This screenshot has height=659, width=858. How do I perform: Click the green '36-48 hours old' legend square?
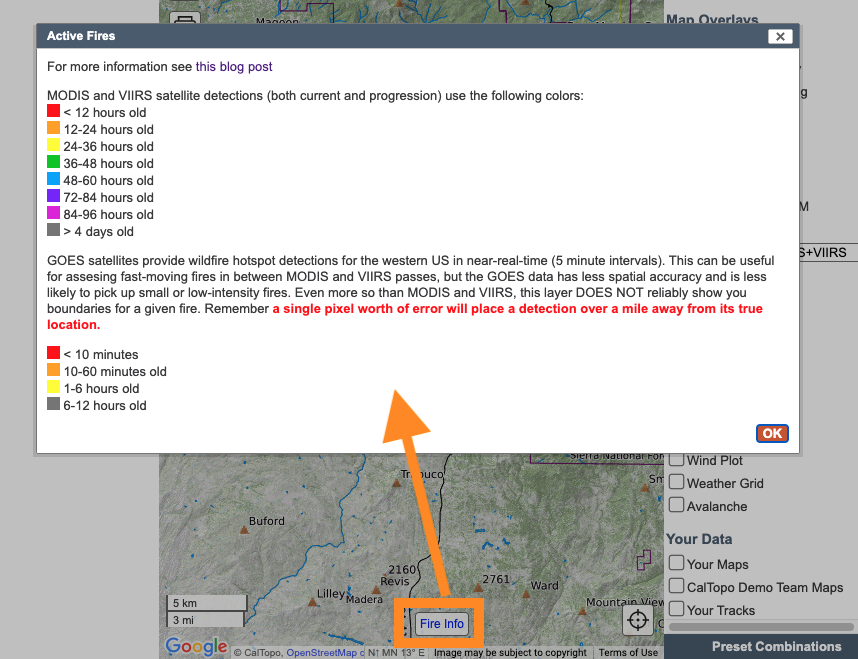click(53, 163)
